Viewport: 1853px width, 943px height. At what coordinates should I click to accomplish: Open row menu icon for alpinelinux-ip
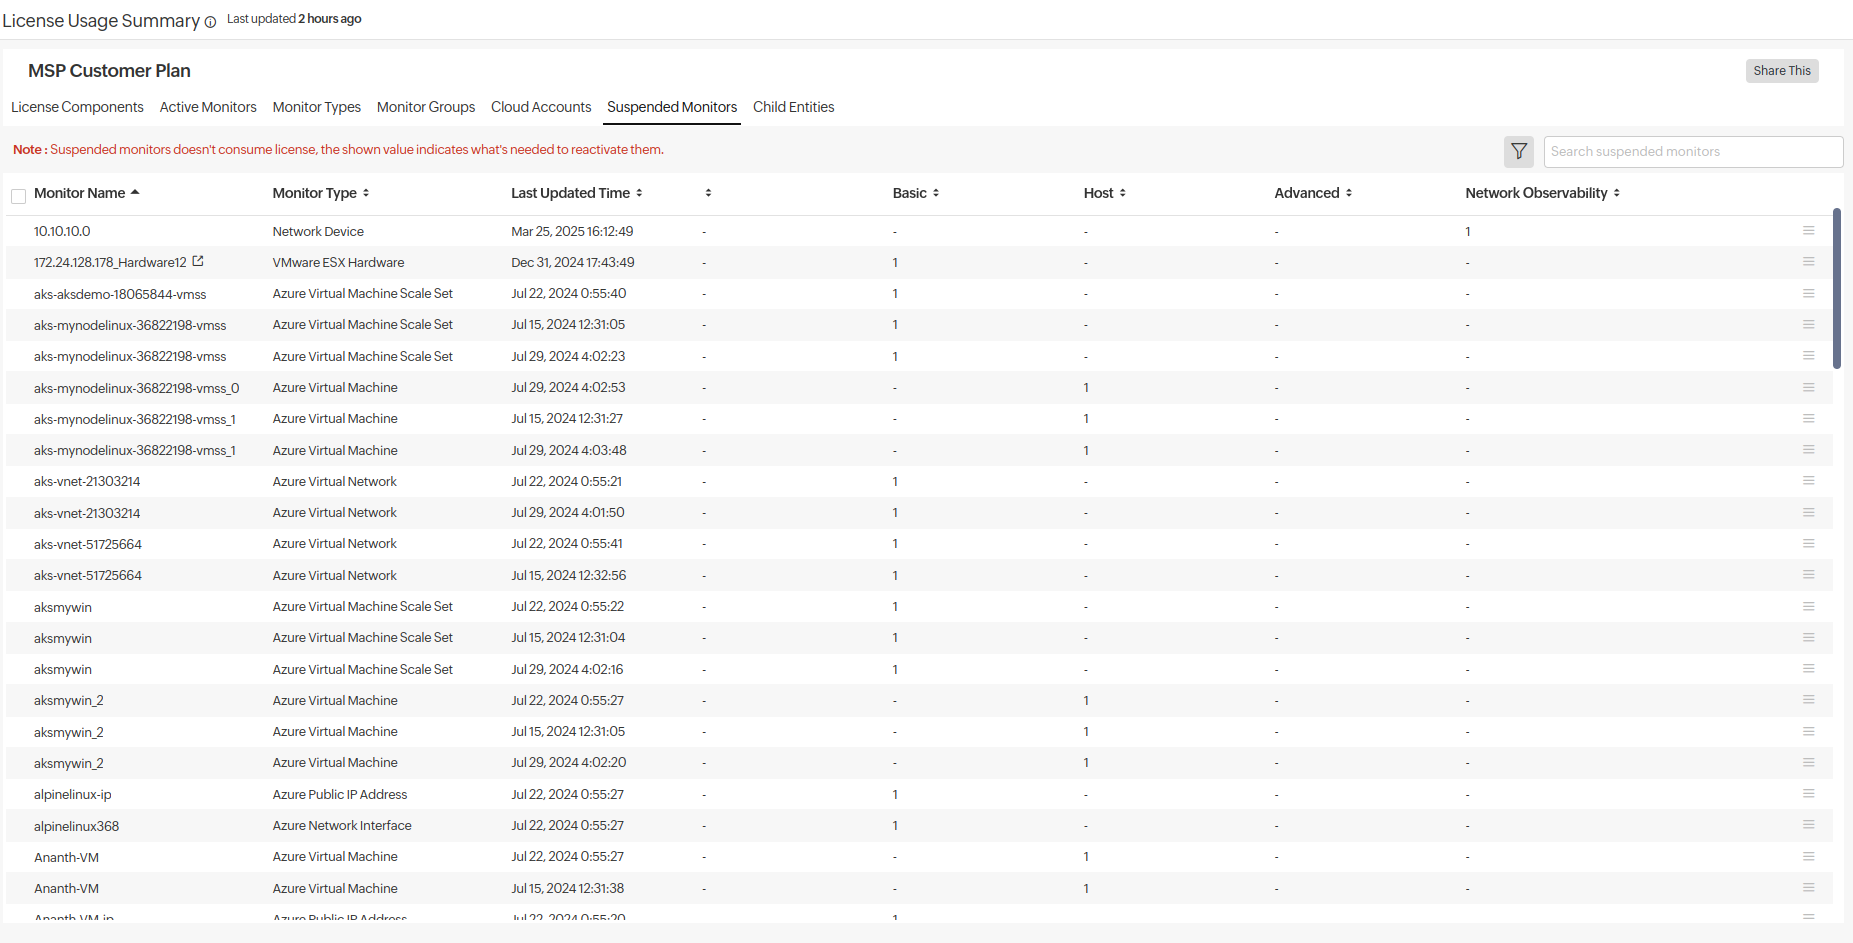coord(1808,794)
